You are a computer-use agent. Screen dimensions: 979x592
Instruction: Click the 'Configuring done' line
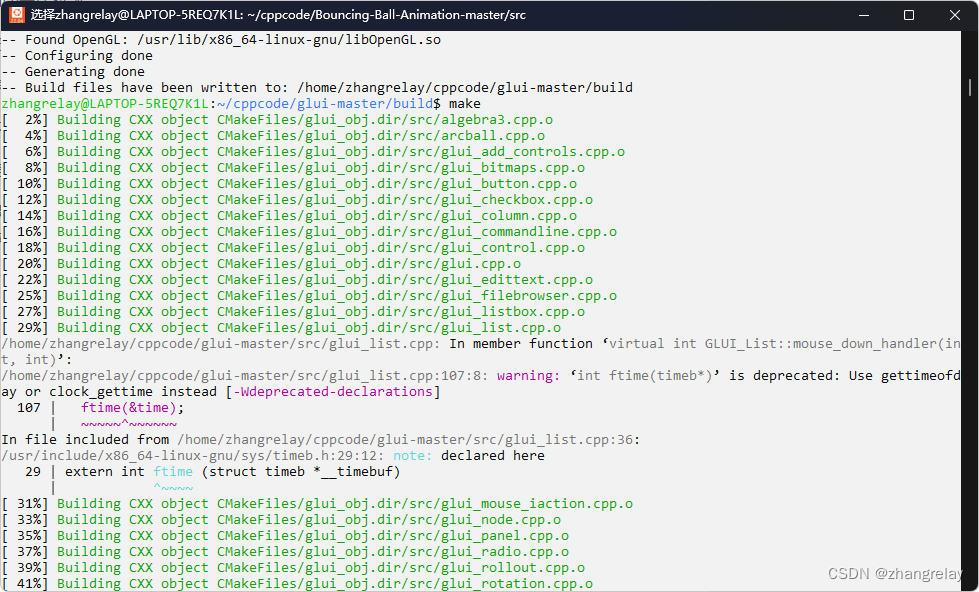pyautogui.click(x=77, y=56)
